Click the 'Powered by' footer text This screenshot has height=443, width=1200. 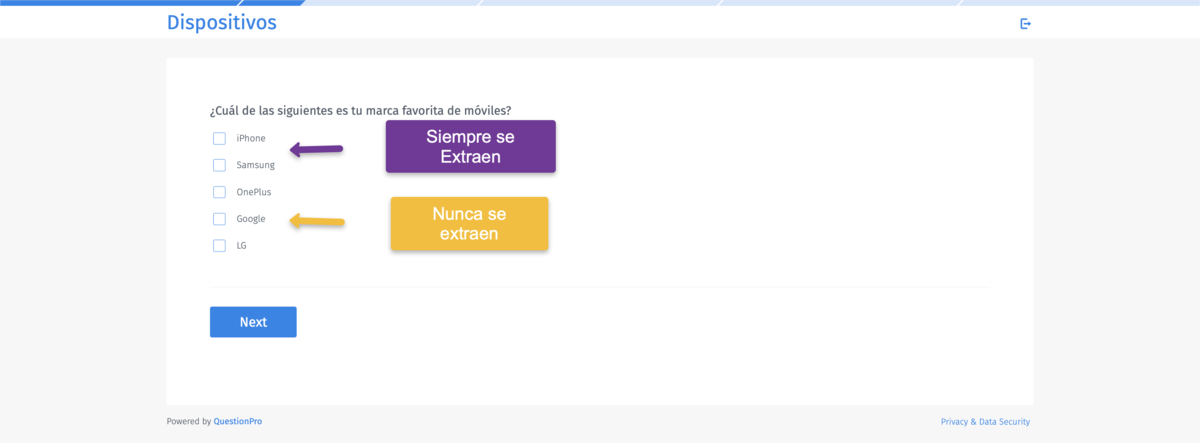pos(189,422)
